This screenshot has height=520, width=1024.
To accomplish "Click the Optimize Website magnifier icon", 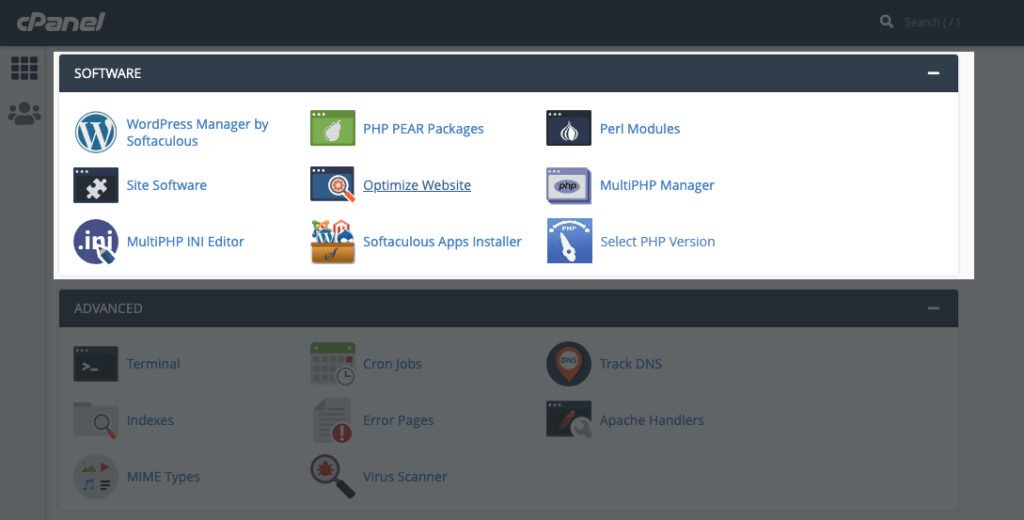I will tap(332, 184).
